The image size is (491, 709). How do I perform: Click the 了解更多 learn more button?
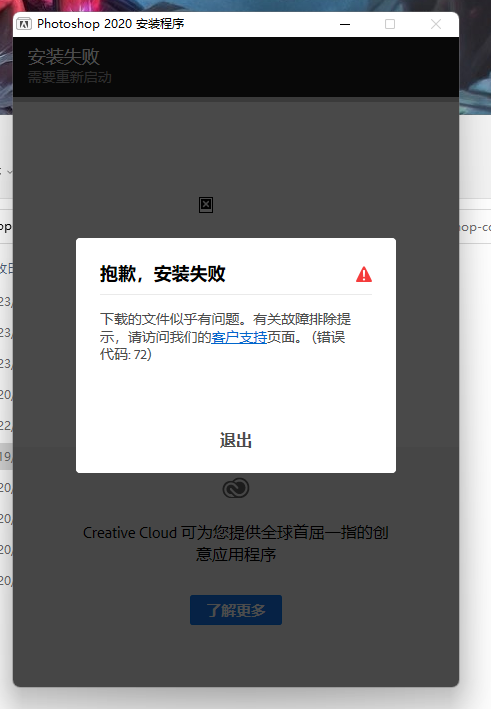point(236,610)
